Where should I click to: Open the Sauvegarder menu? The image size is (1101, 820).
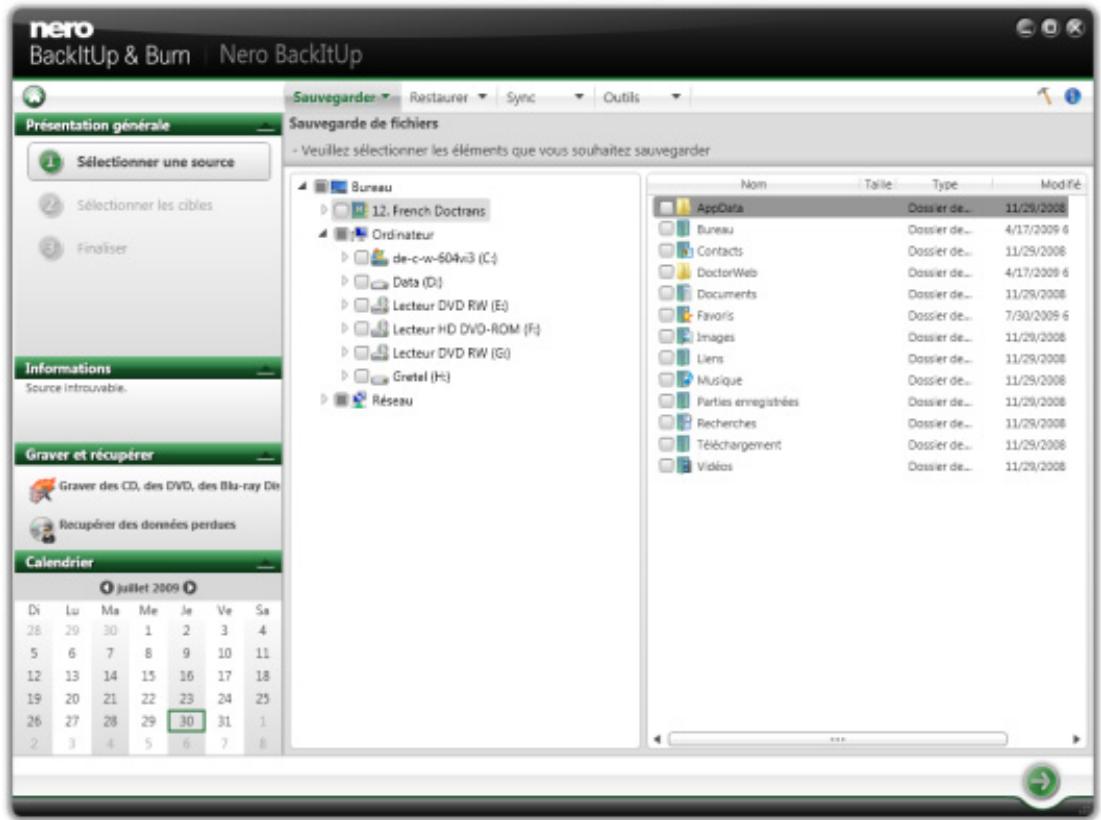[341, 97]
